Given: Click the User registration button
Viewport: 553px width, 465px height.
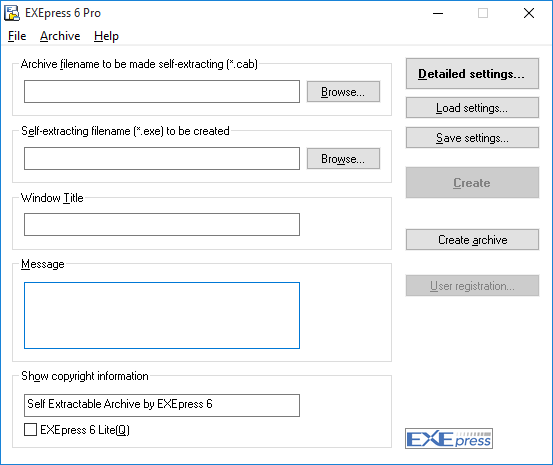Looking at the screenshot, I should [x=472, y=285].
